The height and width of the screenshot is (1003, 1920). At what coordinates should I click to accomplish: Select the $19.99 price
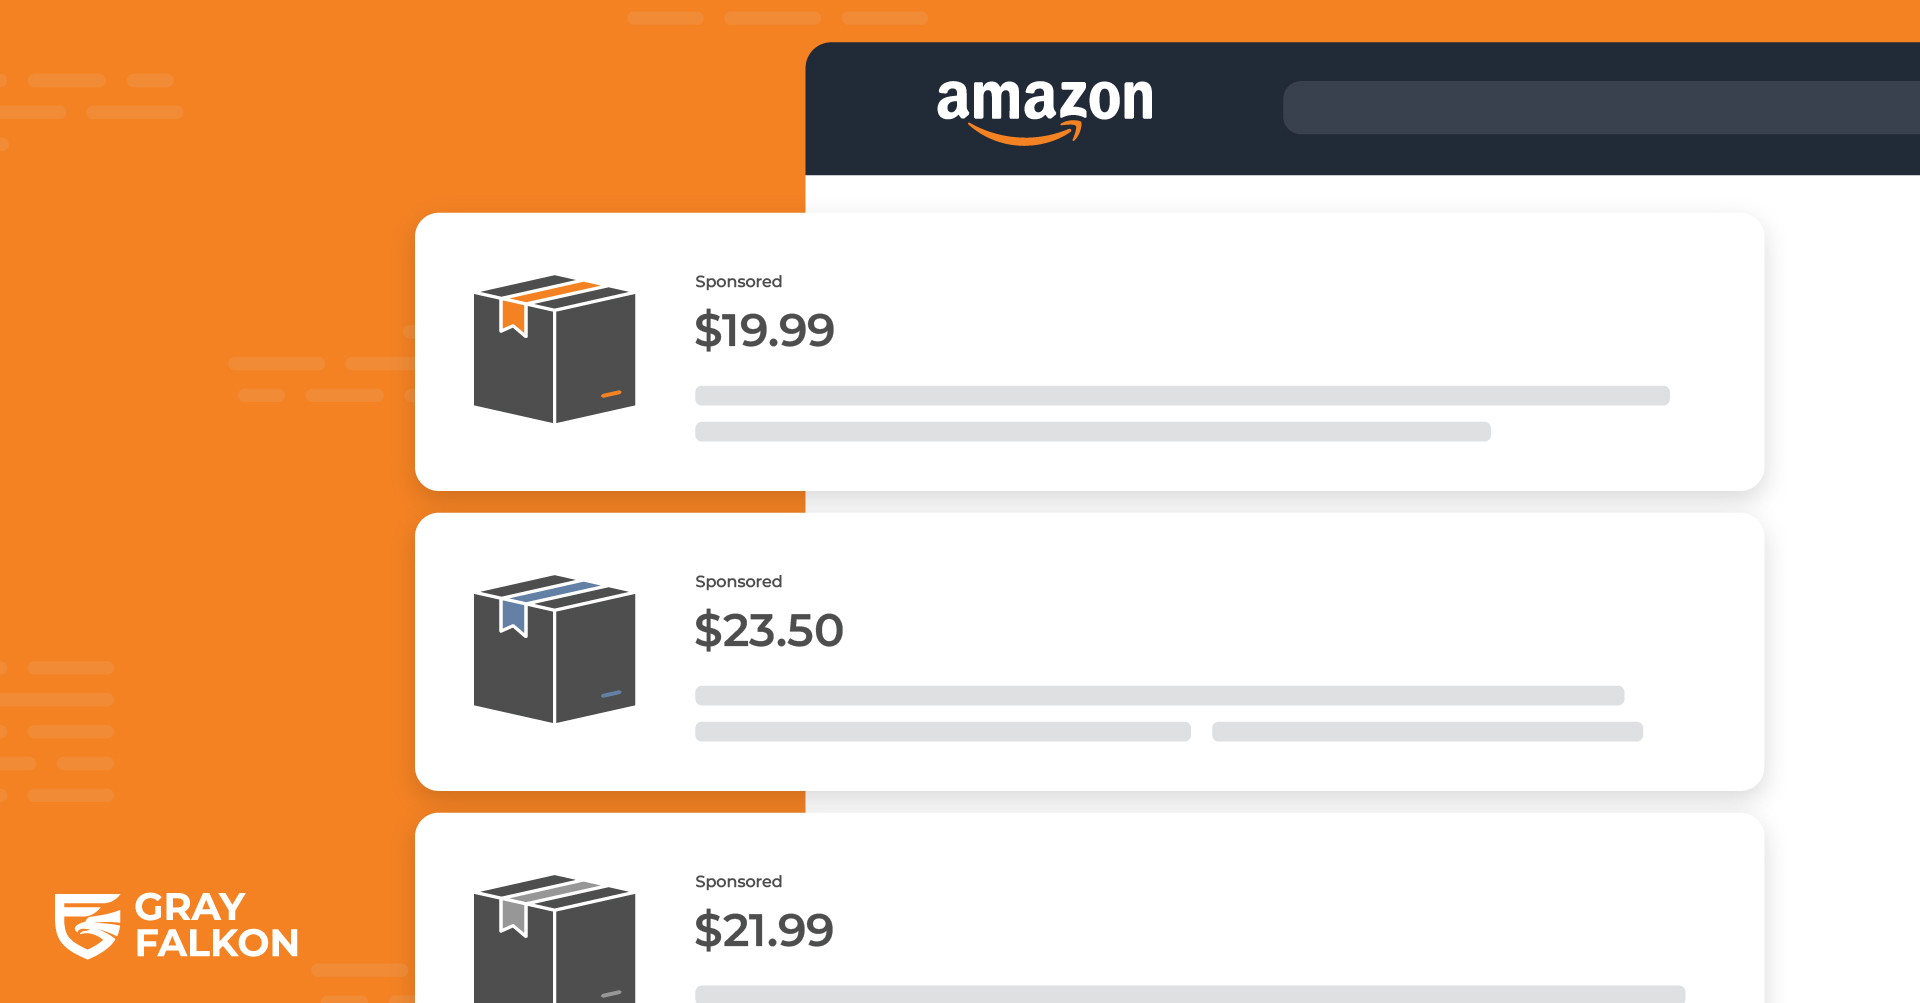point(764,330)
